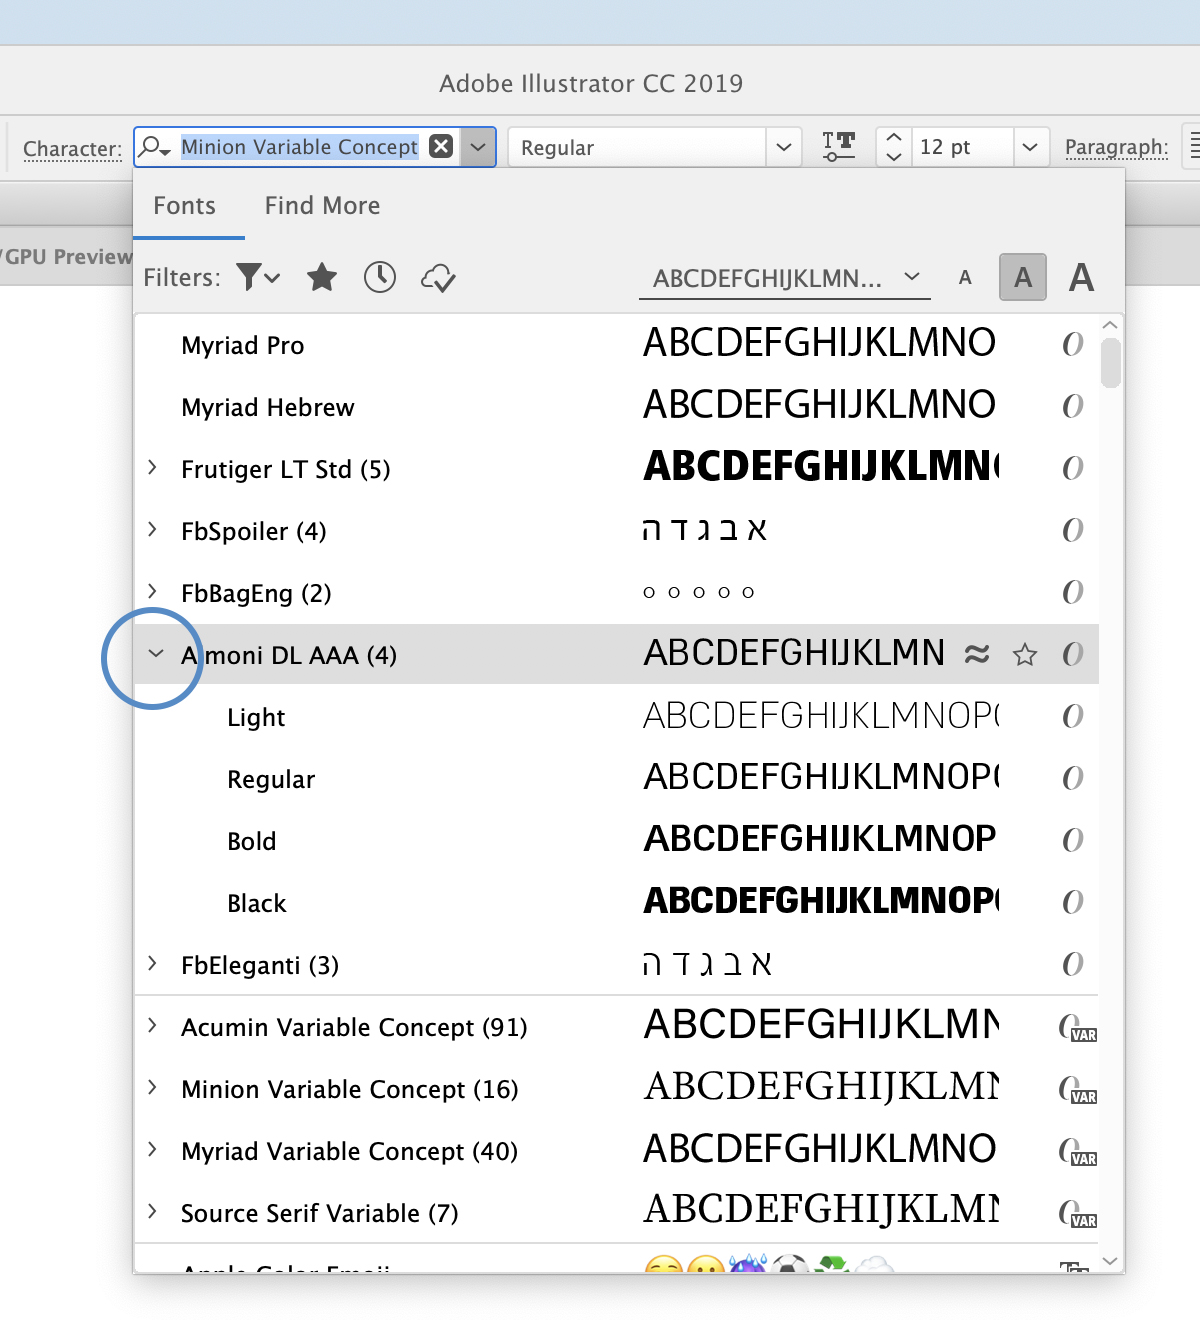Click OpenType icon for FbSpoiler
Image resolution: width=1200 pixels, height=1320 pixels.
tap(1072, 530)
